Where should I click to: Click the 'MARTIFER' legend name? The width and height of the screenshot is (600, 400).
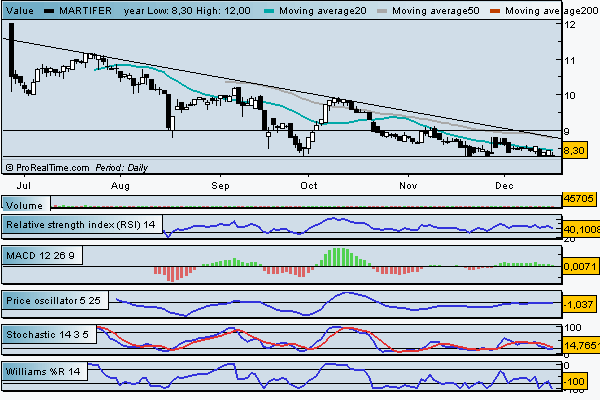click(85, 11)
